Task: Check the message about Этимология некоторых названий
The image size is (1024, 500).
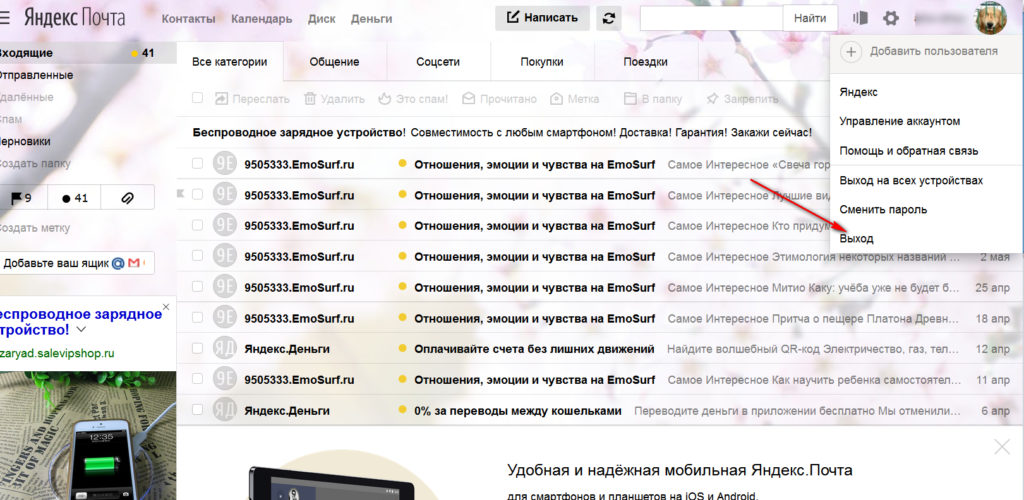Action: click(197, 256)
